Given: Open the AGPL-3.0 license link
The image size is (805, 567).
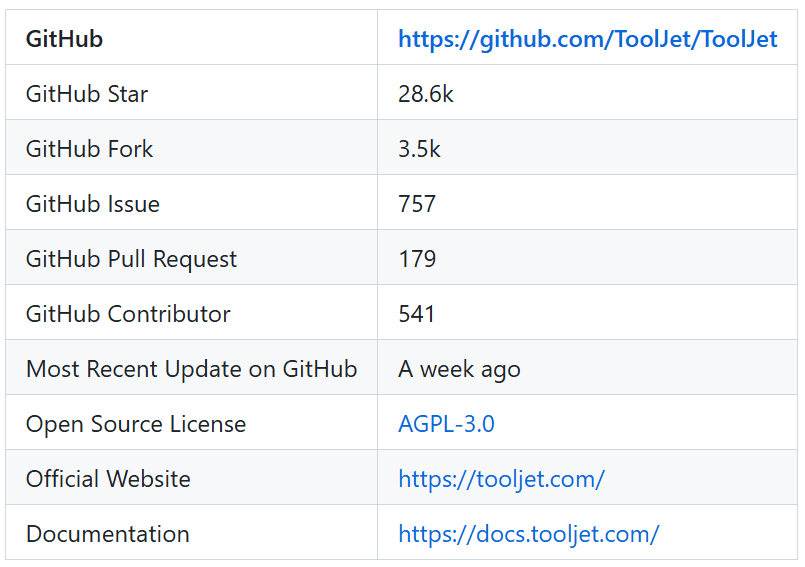Looking at the screenshot, I should (446, 424).
